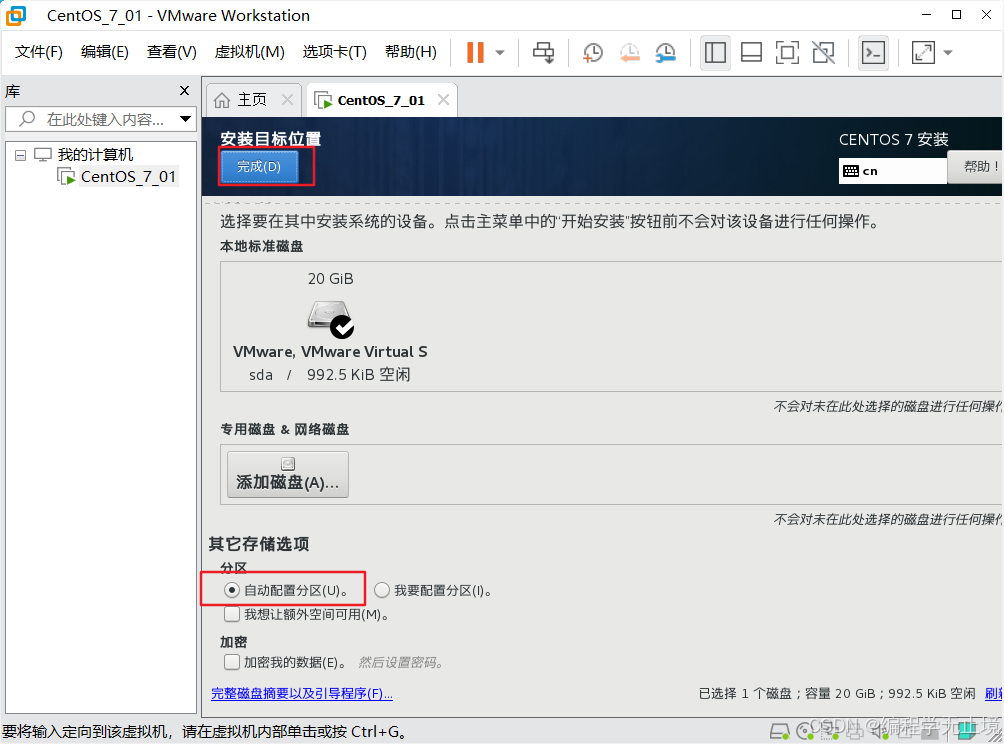Send Ctrl+Alt+Del to the virtual machine
1004x744 pixels.
pos(544,53)
